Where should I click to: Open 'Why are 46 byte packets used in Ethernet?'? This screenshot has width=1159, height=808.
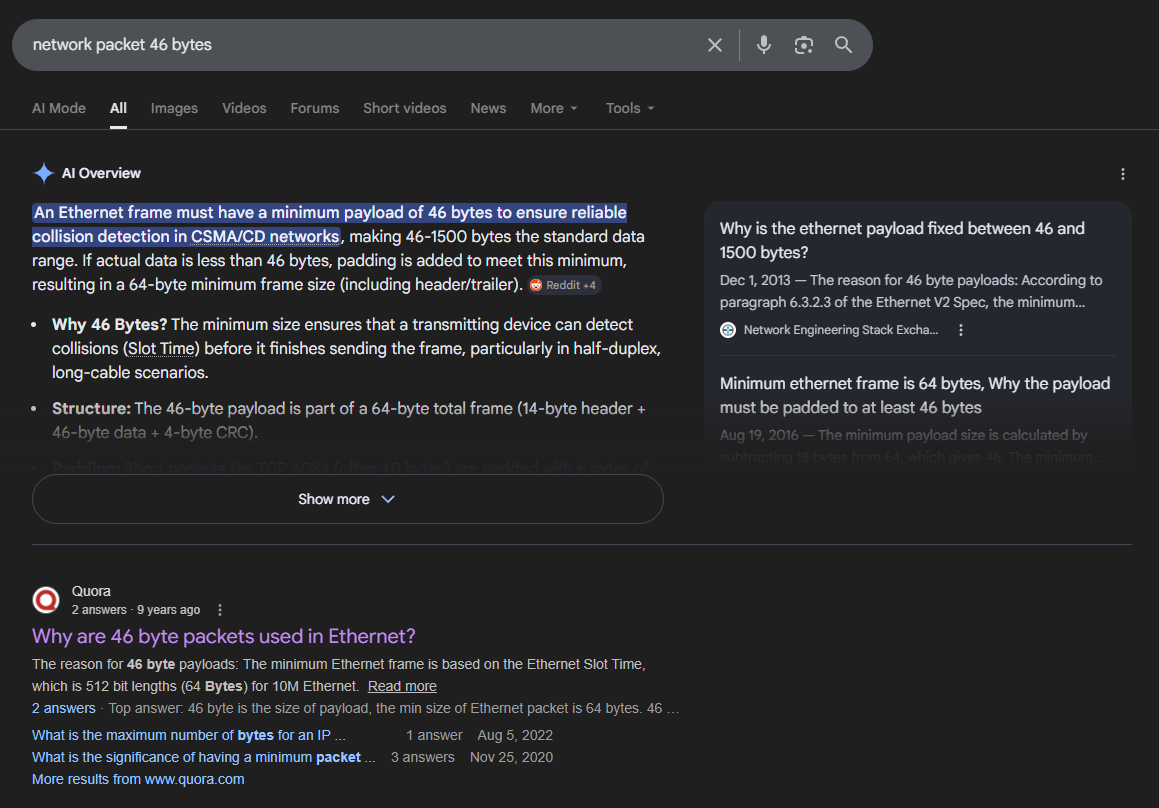pyautogui.click(x=223, y=636)
